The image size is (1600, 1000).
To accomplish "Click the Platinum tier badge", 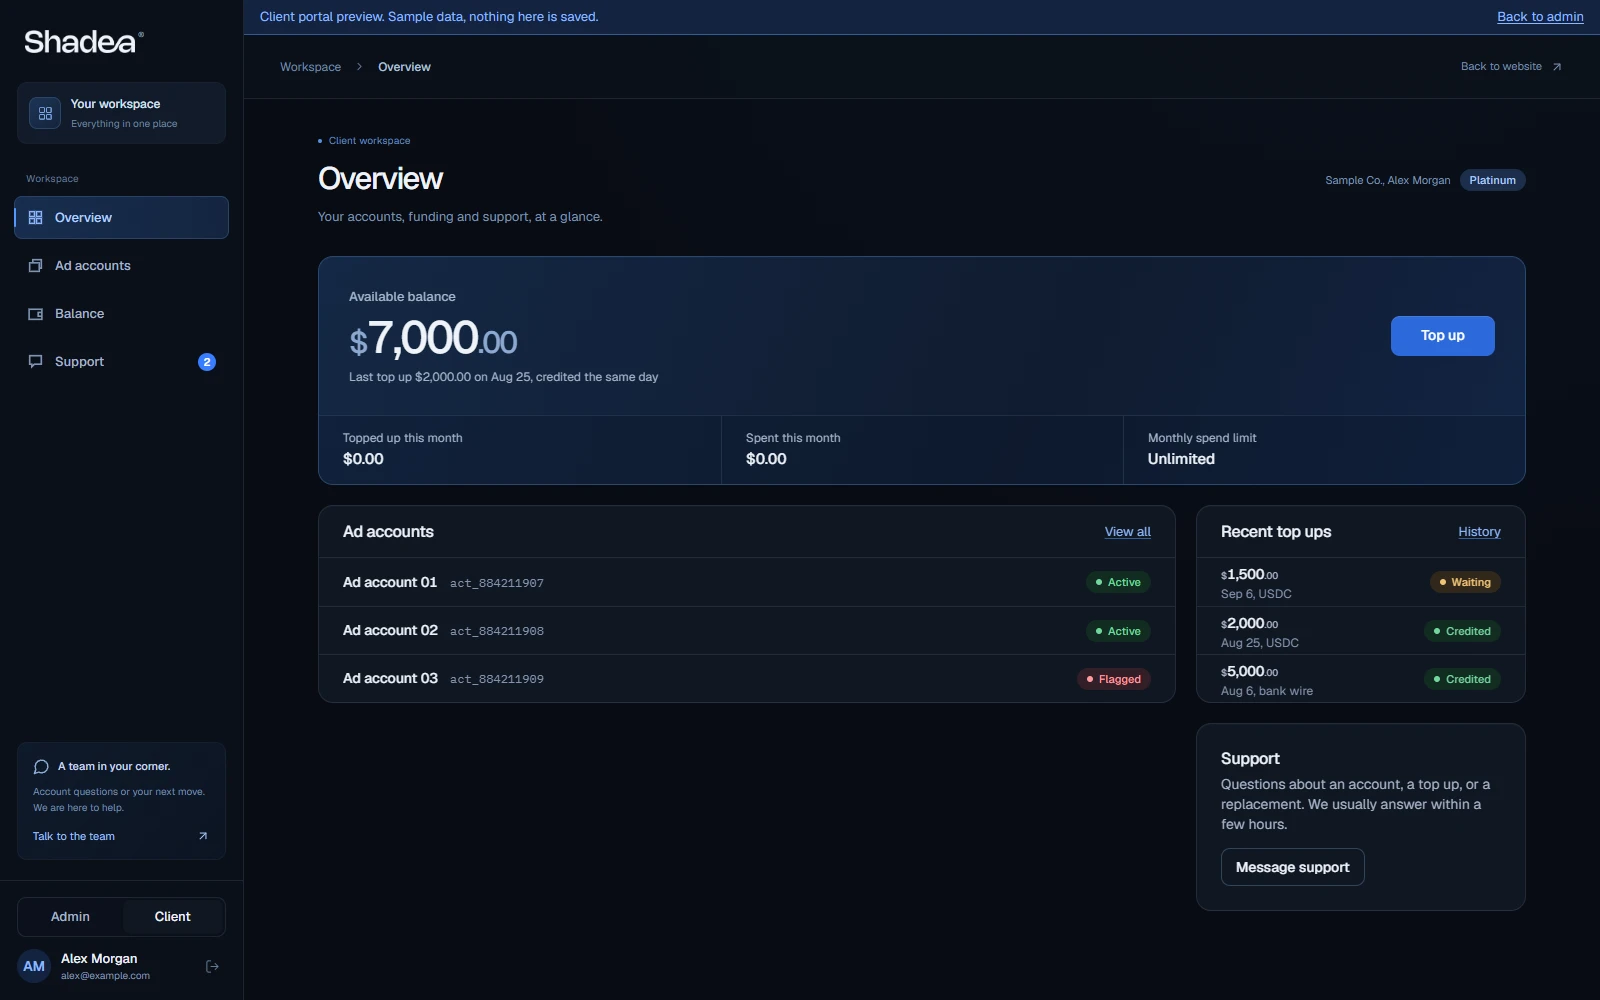I will pos(1492,180).
